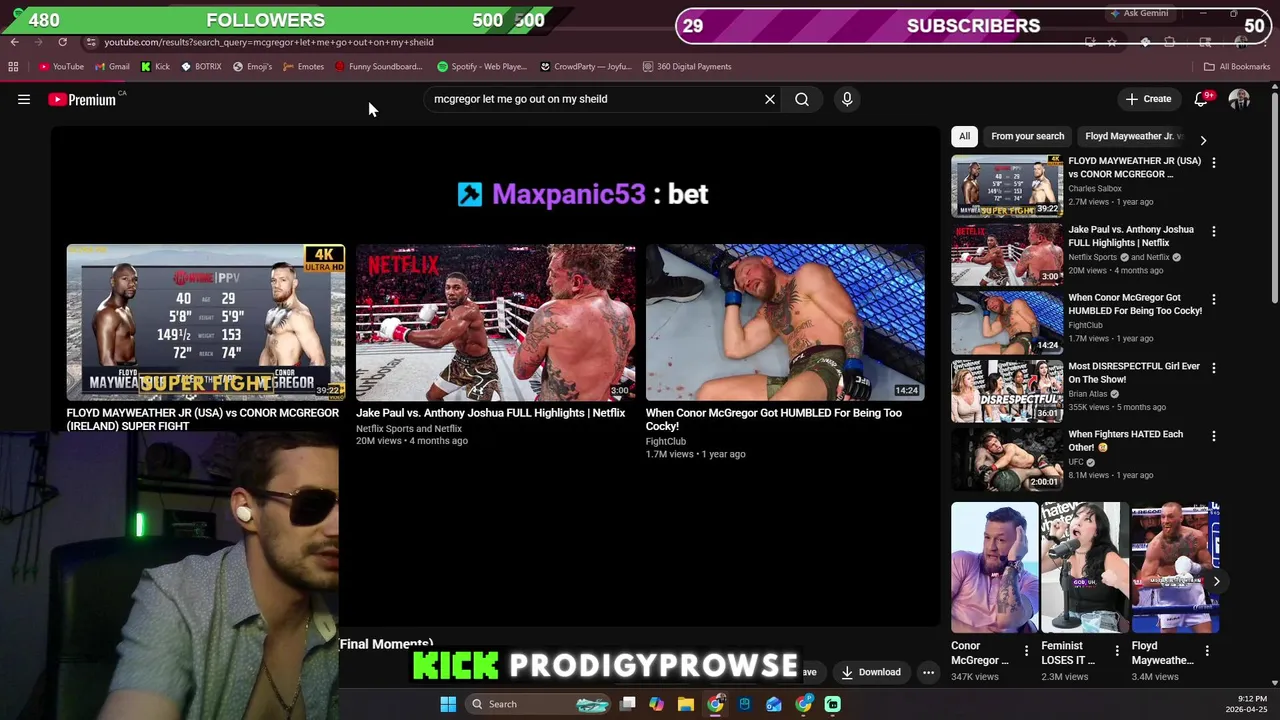
Task: Go to YouTube Premium home logo
Action: pyautogui.click(x=82, y=99)
